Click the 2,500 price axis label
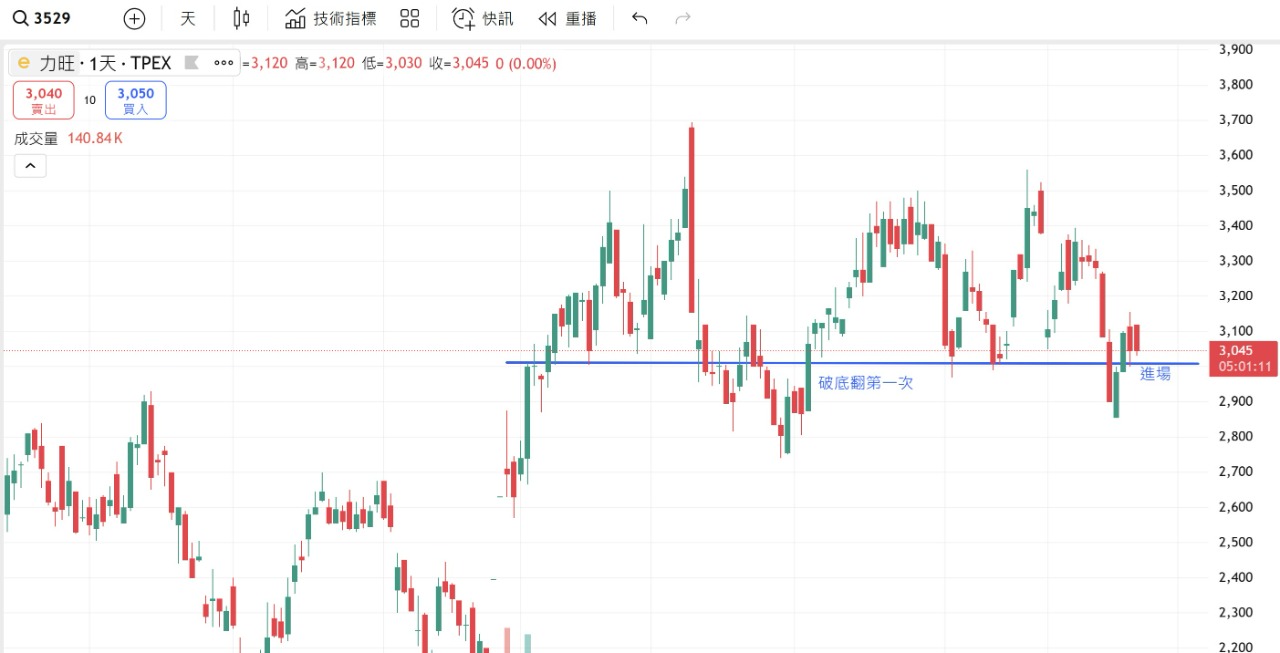 [1237, 542]
